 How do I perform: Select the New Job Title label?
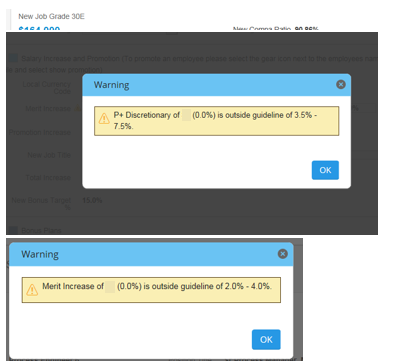coord(49,155)
